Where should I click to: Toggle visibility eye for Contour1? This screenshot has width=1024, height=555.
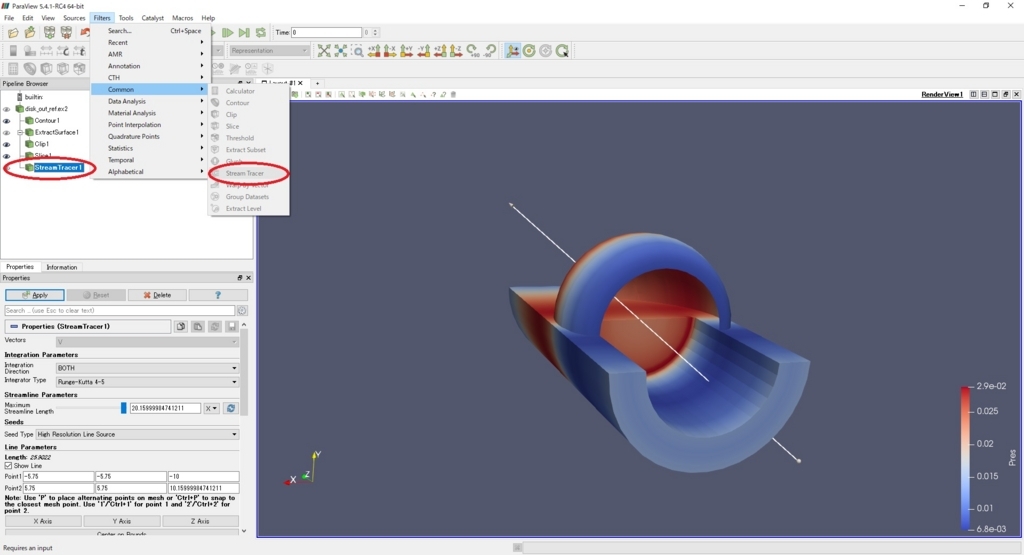point(7,121)
